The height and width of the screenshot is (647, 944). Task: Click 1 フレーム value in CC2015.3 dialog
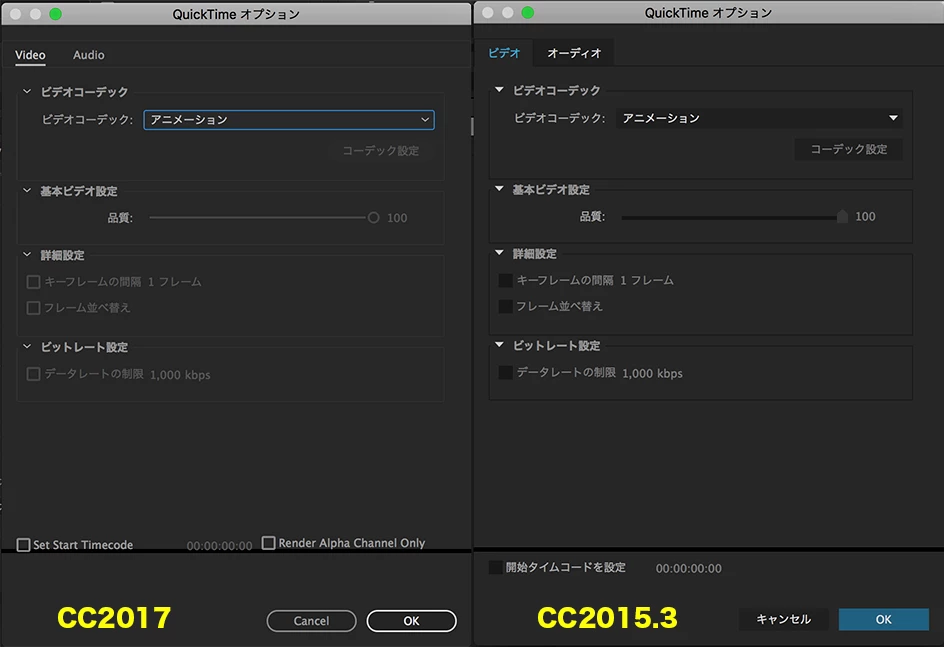point(647,280)
